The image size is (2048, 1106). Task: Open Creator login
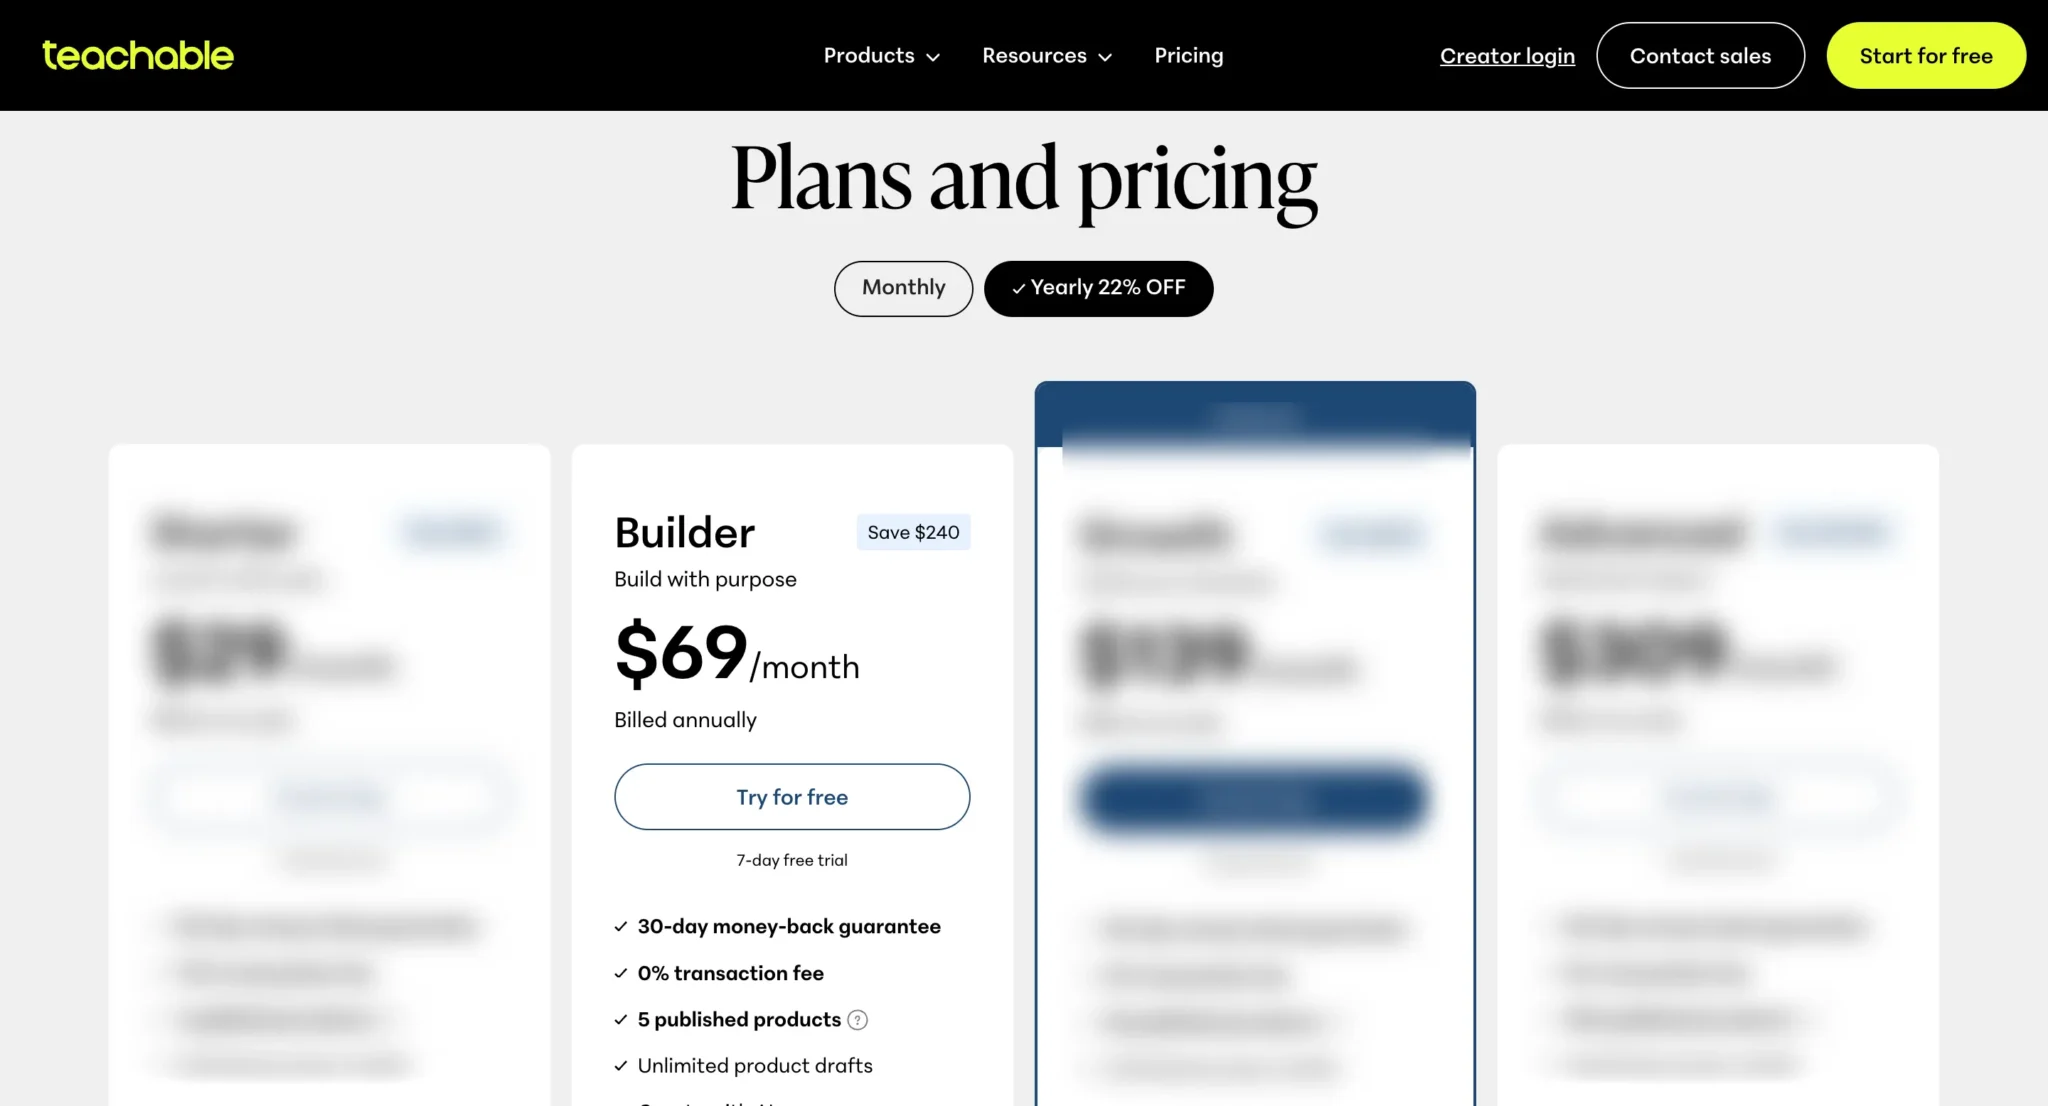(1507, 56)
